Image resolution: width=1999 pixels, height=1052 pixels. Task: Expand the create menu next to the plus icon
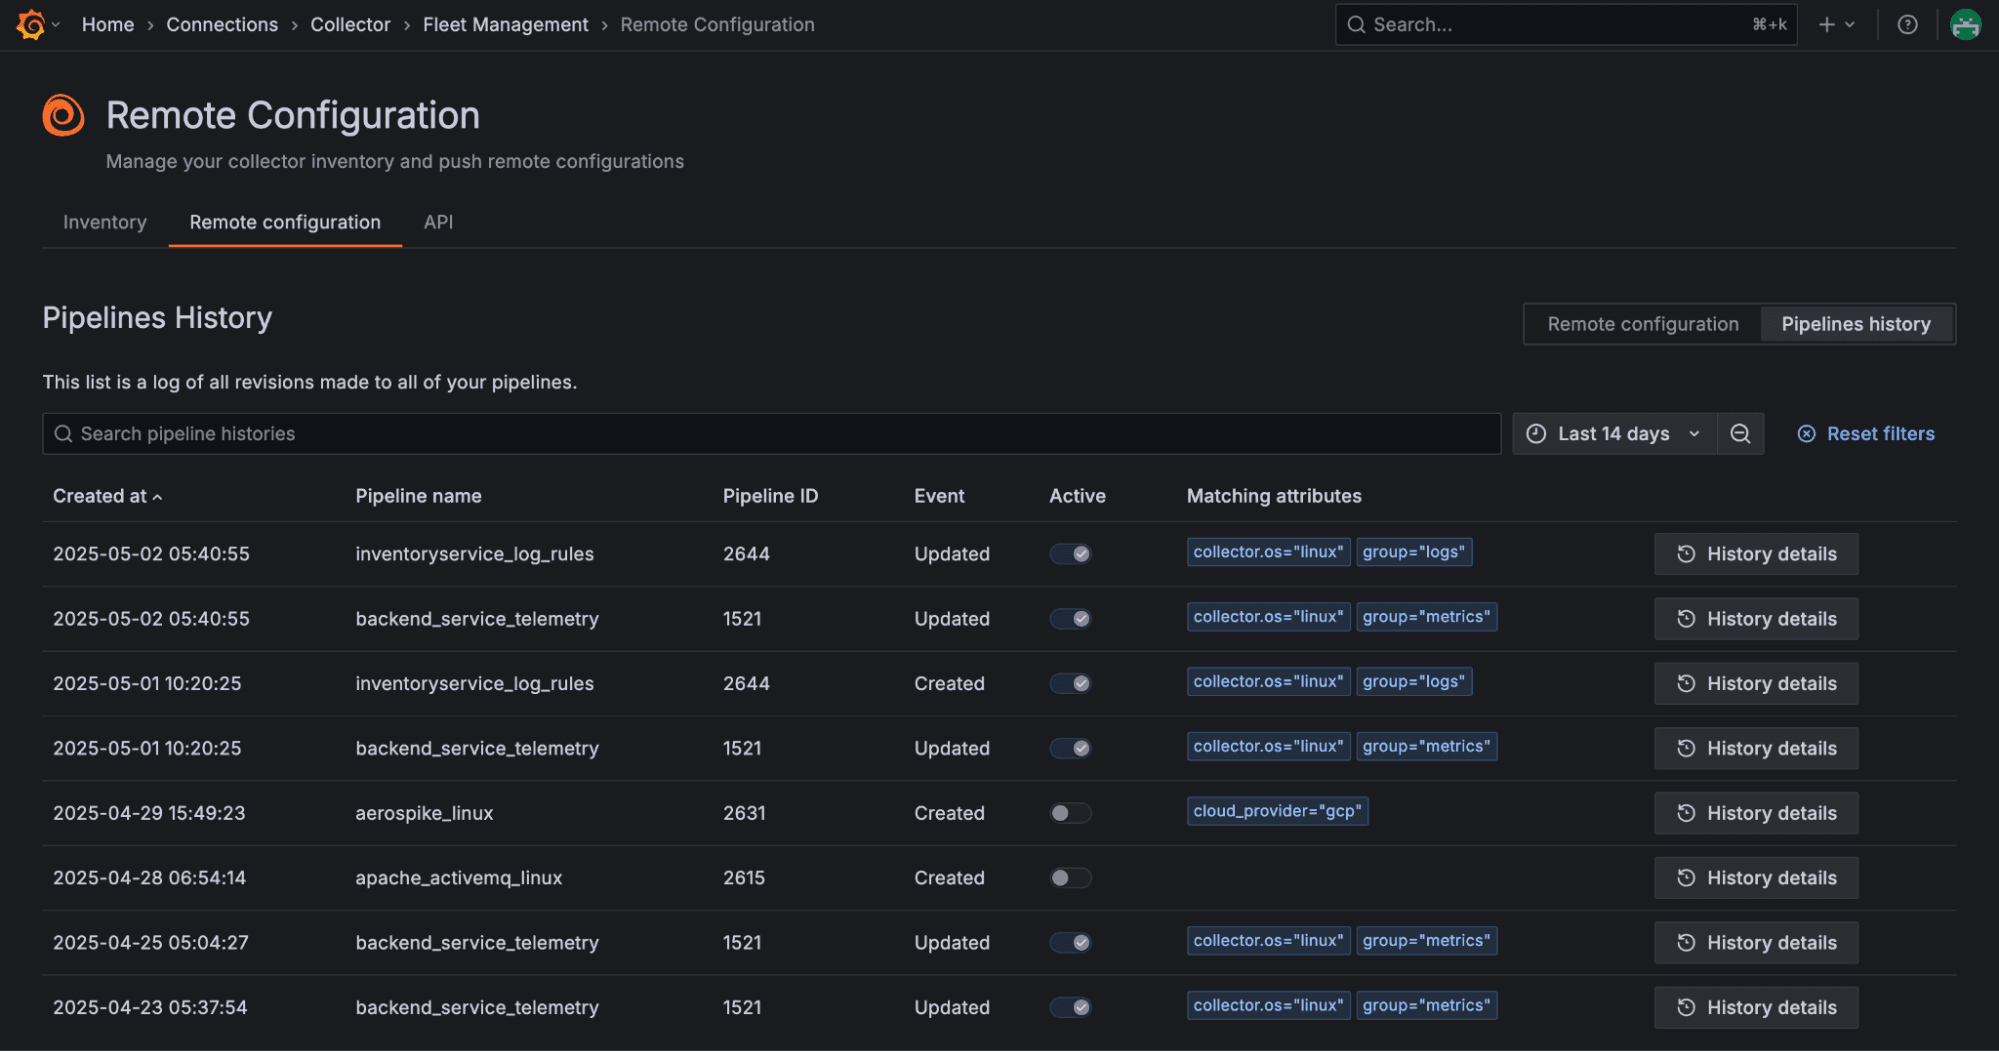tap(1849, 24)
